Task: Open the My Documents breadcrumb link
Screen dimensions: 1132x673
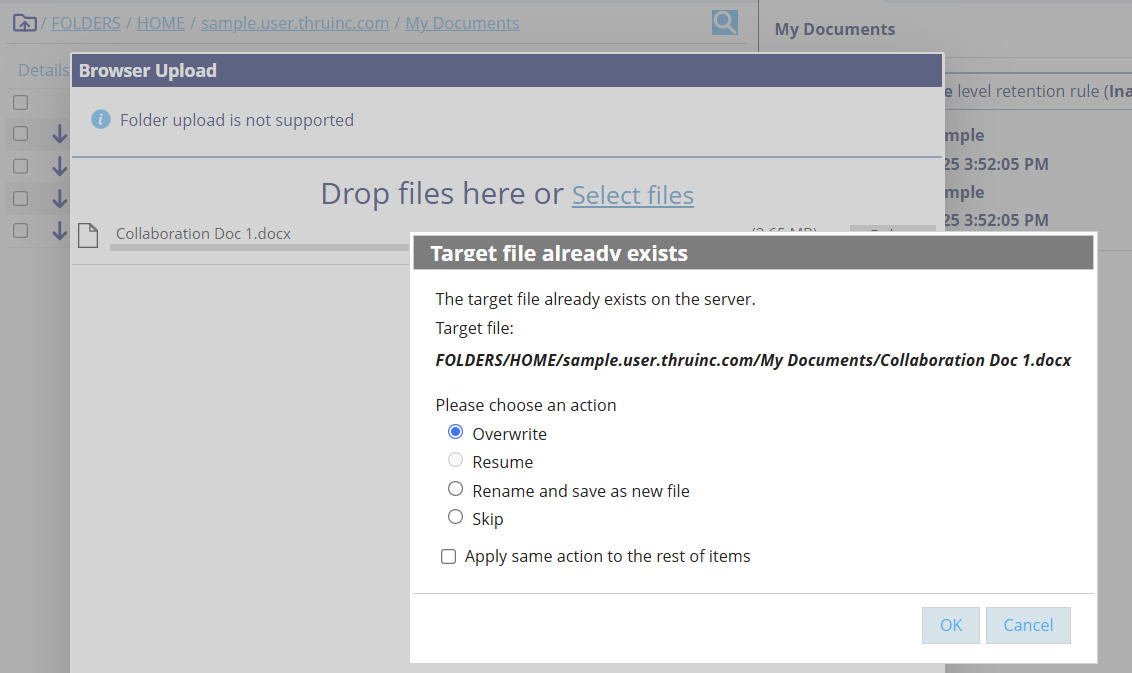Action: pyautogui.click(x=462, y=23)
